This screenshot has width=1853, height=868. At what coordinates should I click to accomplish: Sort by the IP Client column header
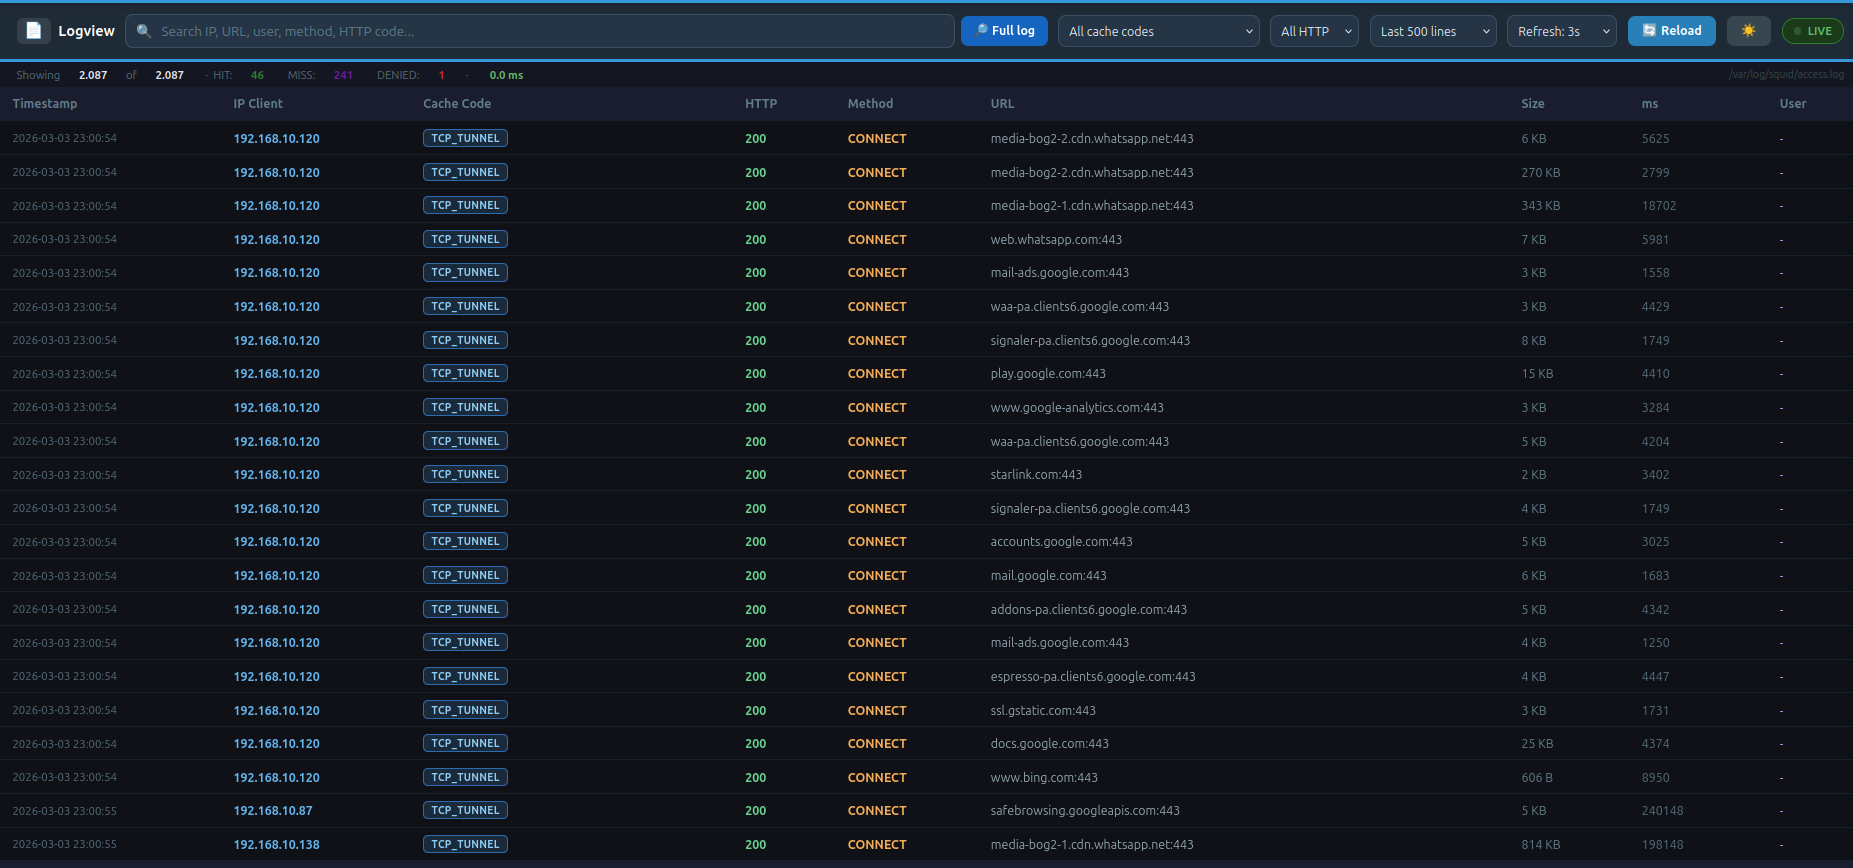(258, 104)
